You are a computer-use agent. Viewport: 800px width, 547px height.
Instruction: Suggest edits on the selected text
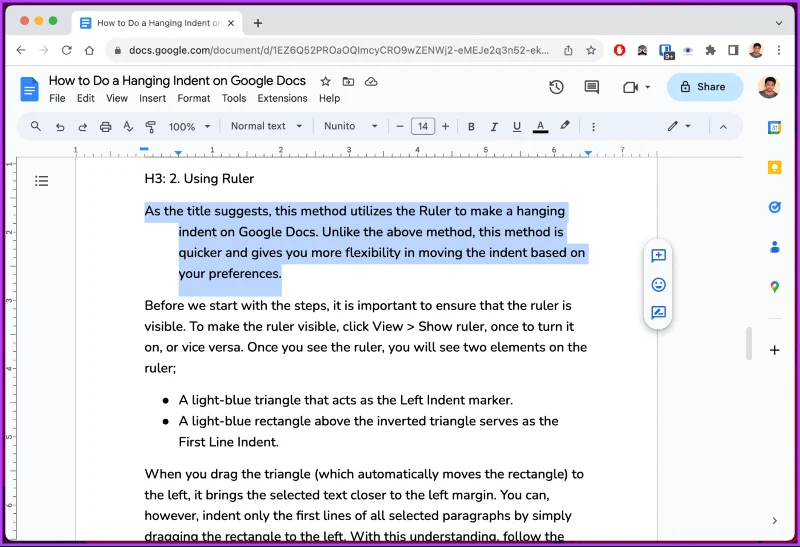coord(658,312)
